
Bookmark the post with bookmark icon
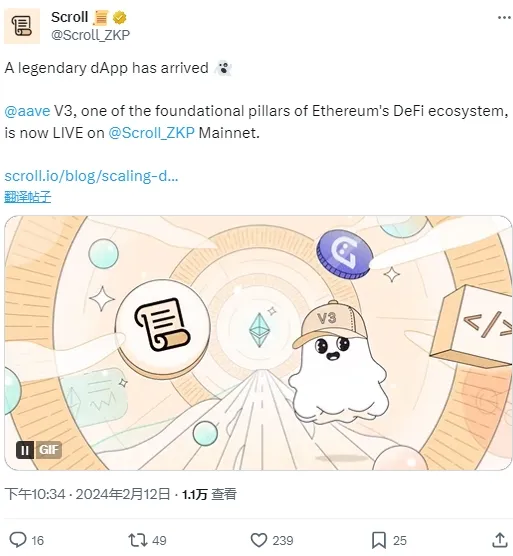pos(379,540)
